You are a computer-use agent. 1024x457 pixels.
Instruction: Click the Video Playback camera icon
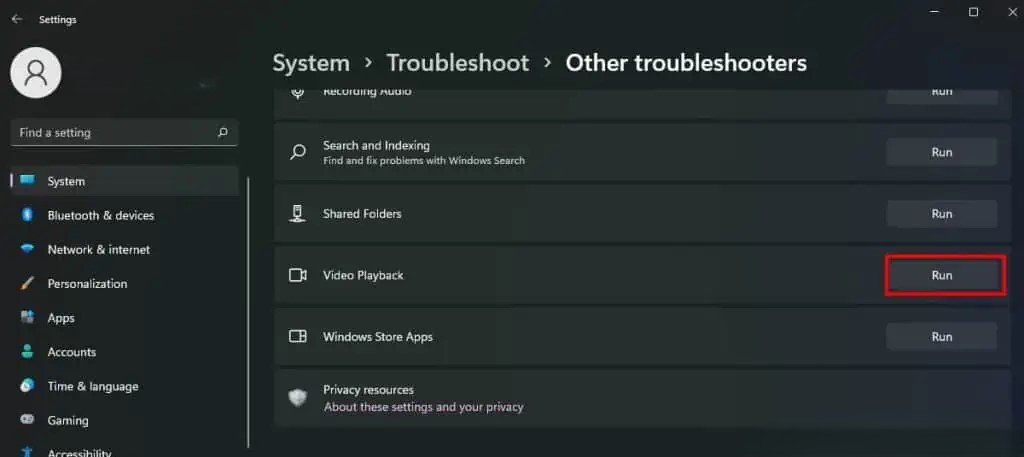(x=298, y=275)
